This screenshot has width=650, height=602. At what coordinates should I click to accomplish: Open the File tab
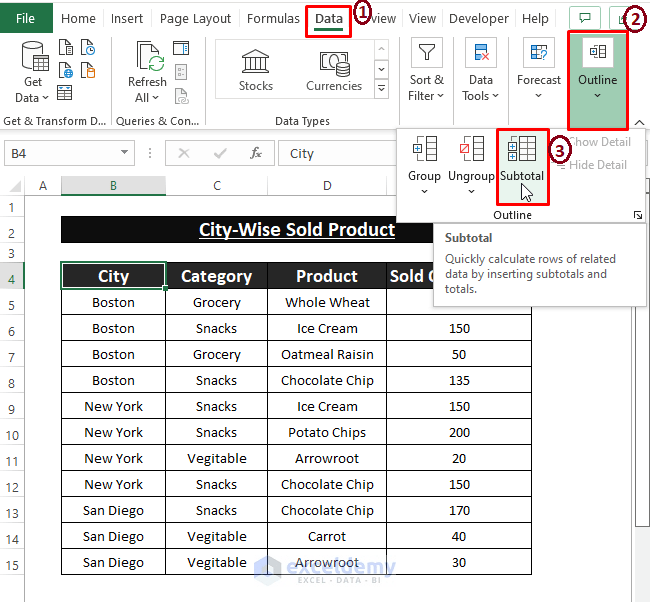[x=26, y=18]
